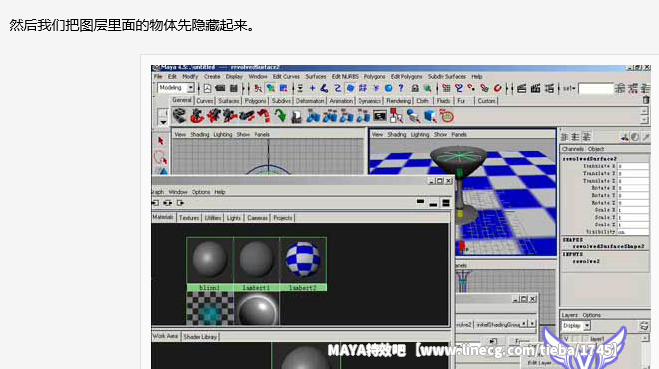Click the trash can shelf icon

click(x=646, y=100)
